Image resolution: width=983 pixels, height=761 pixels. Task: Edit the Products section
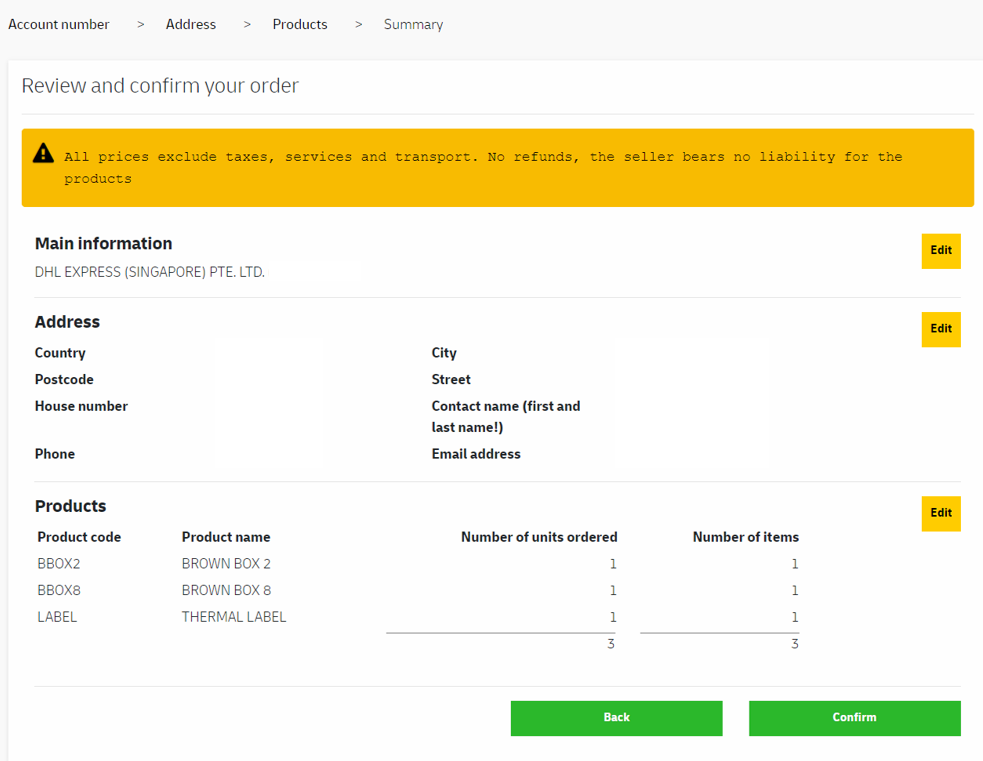[x=940, y=513]
